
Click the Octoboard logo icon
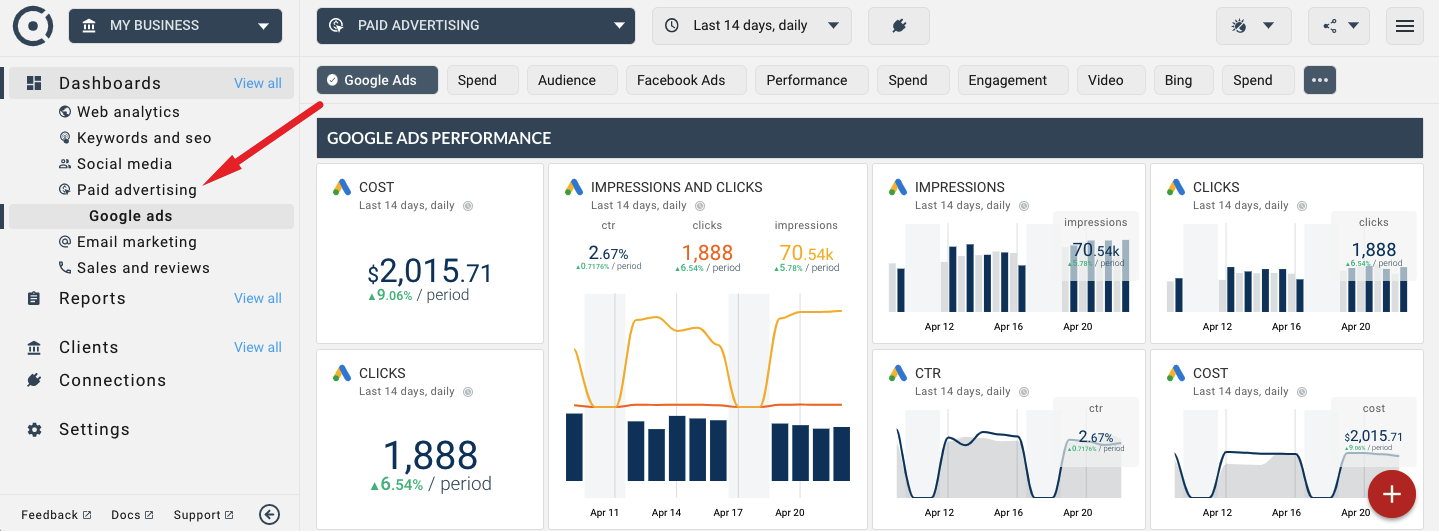(x=33, y=25)
